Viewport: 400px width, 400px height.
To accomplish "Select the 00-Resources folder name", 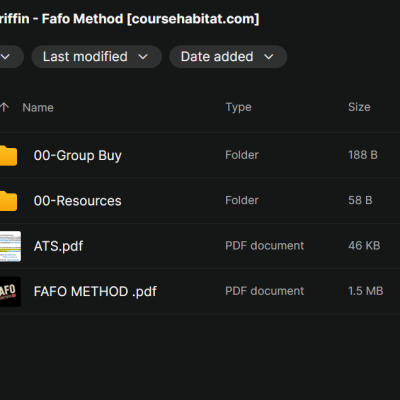I will [x=78, y=201].
